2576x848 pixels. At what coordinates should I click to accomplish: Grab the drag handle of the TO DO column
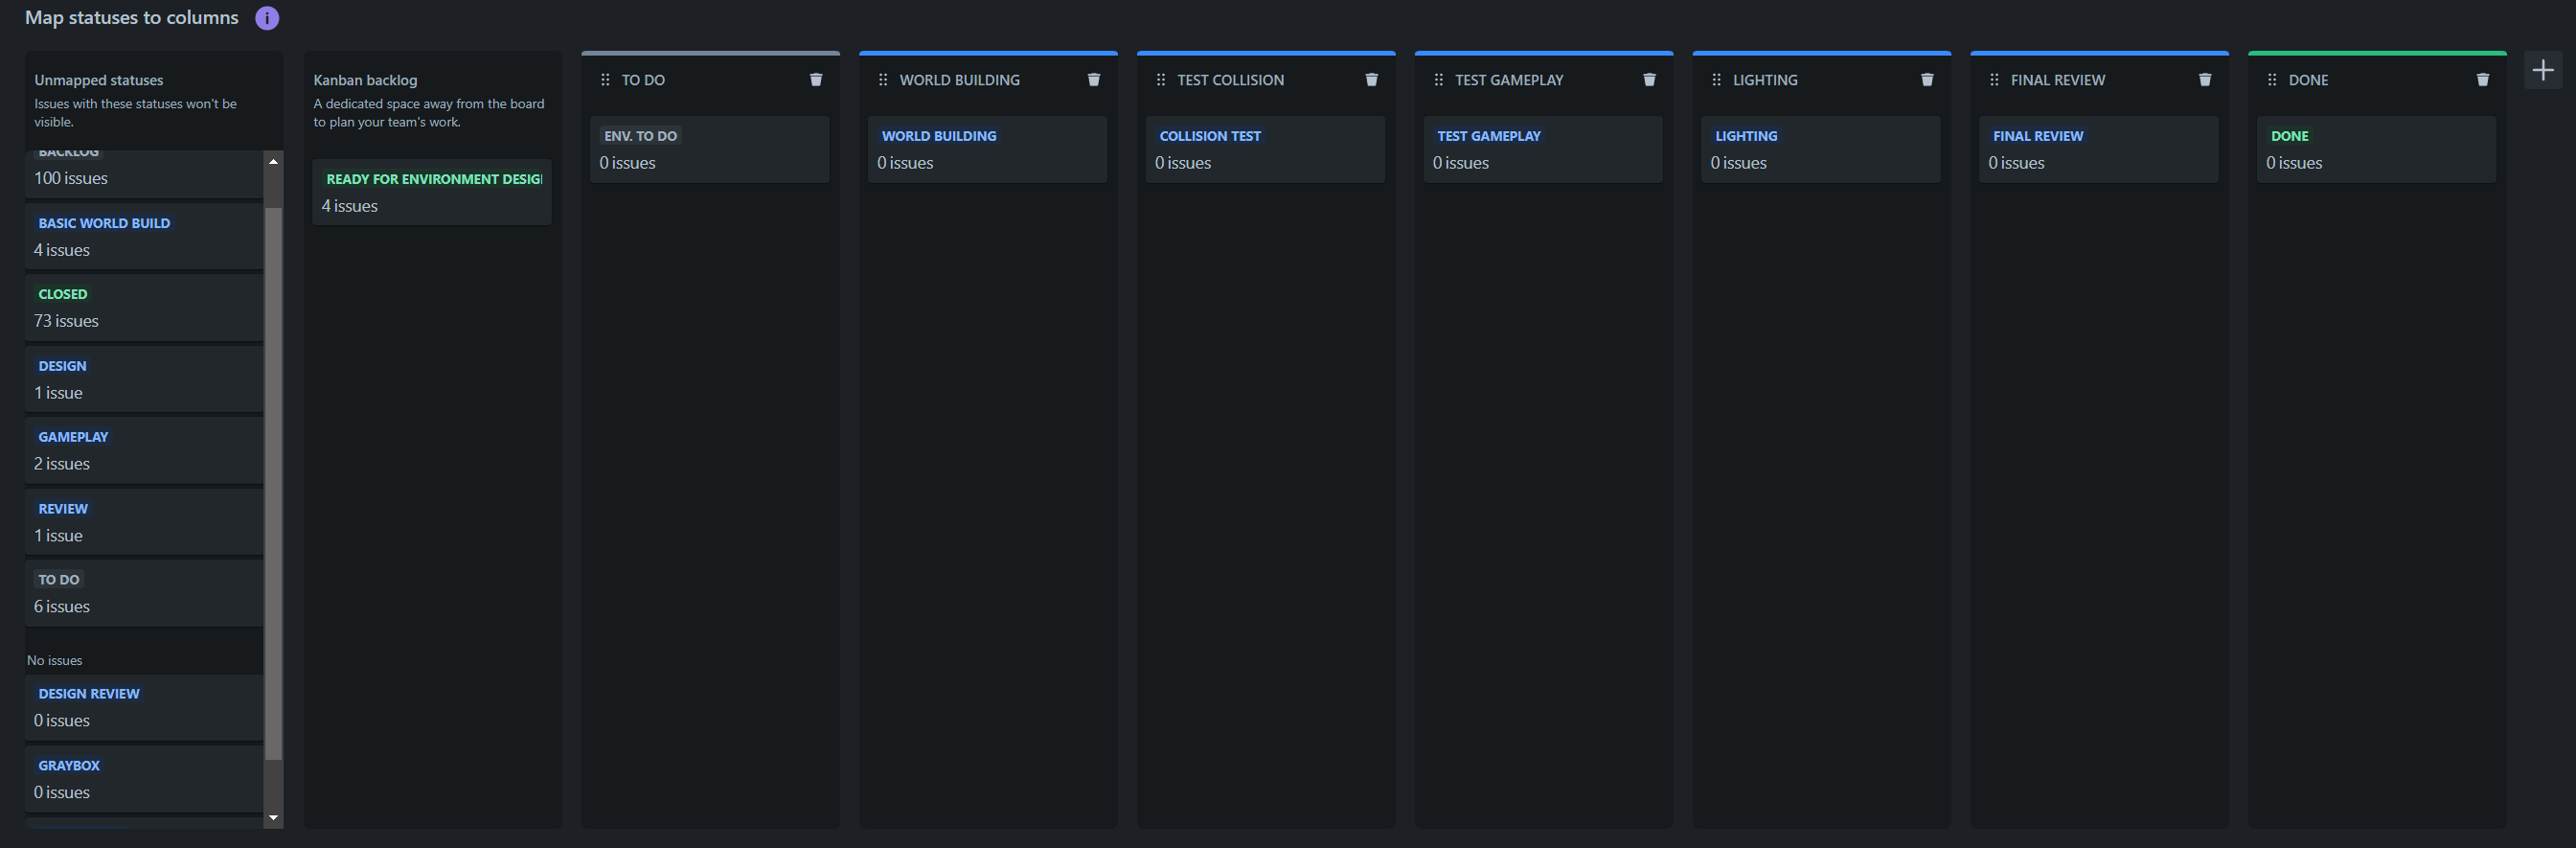click(605, 80)
